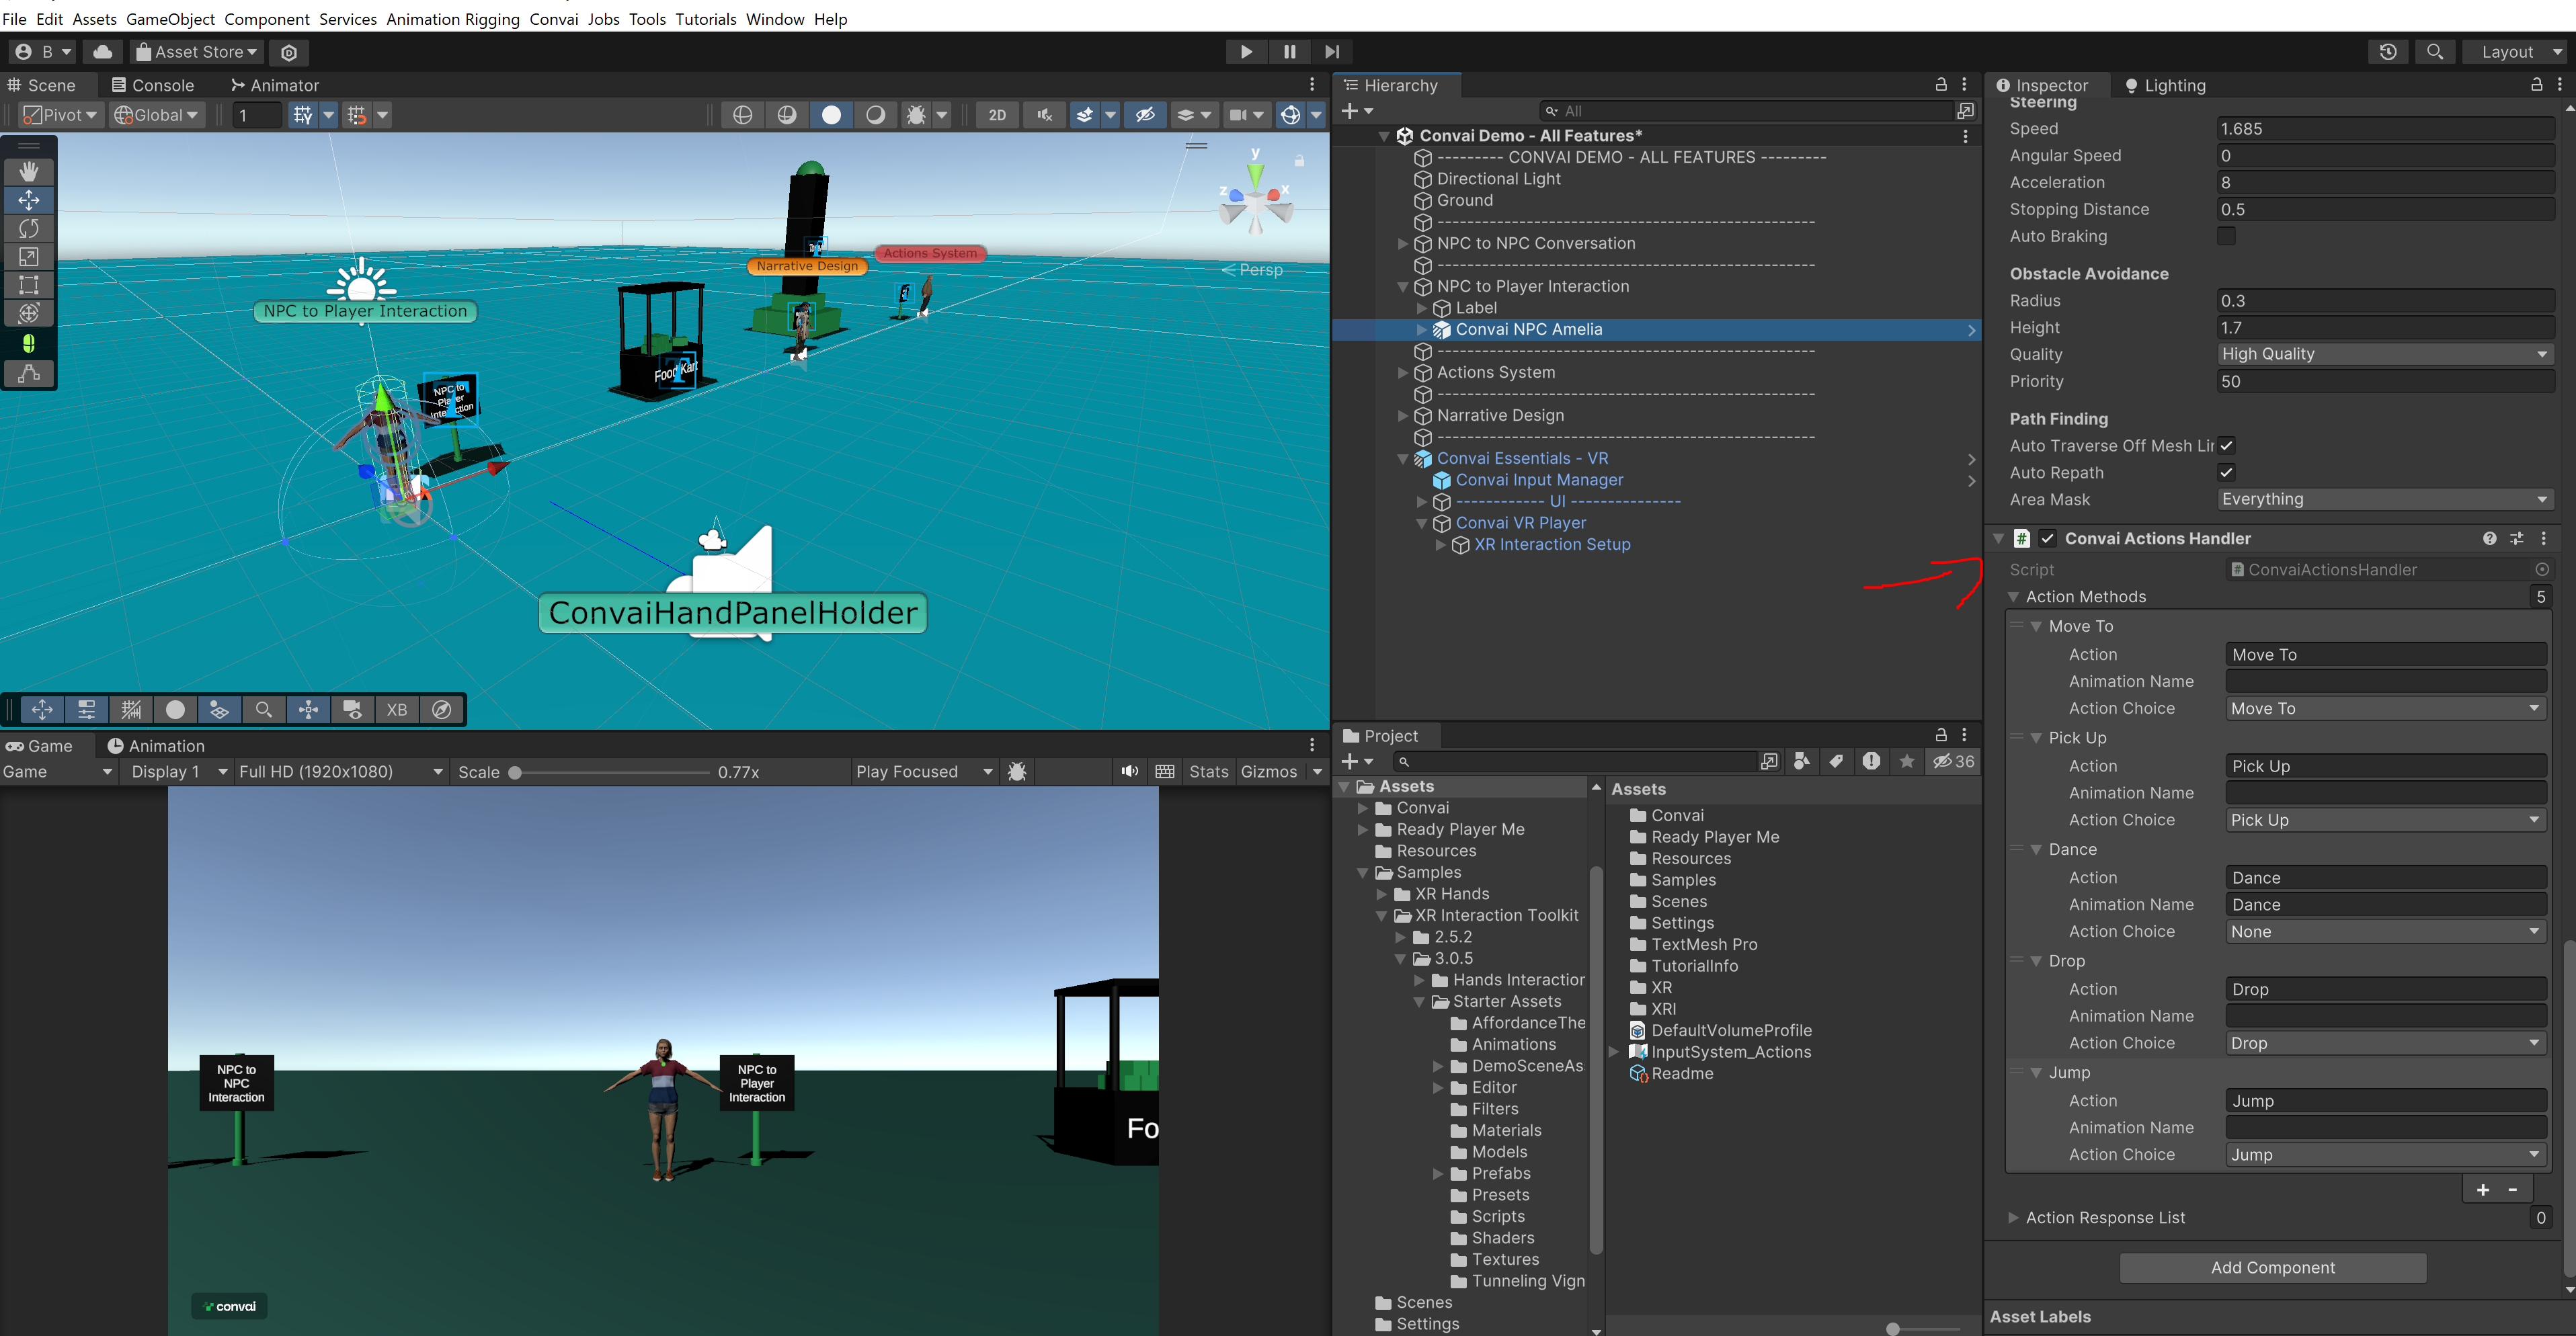Toggle scene audio mute icon

1045,115
